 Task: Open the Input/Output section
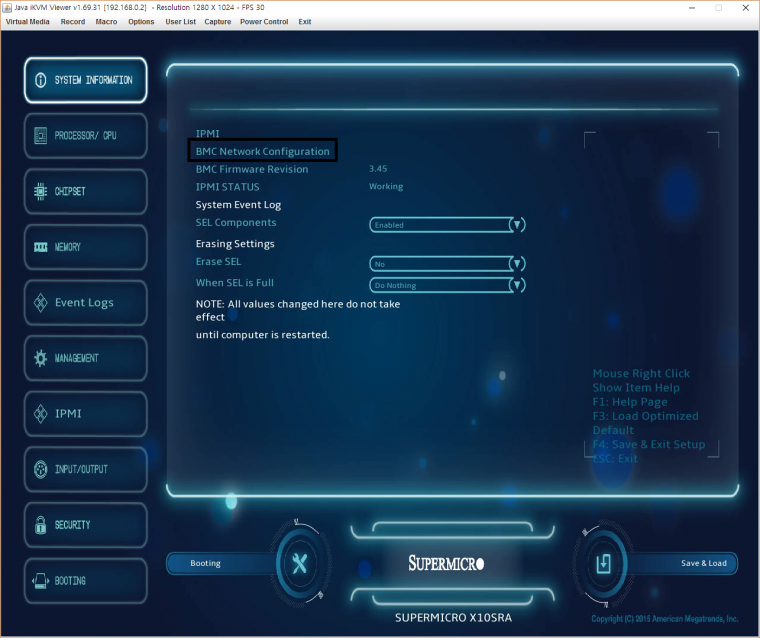click(86, 469)
